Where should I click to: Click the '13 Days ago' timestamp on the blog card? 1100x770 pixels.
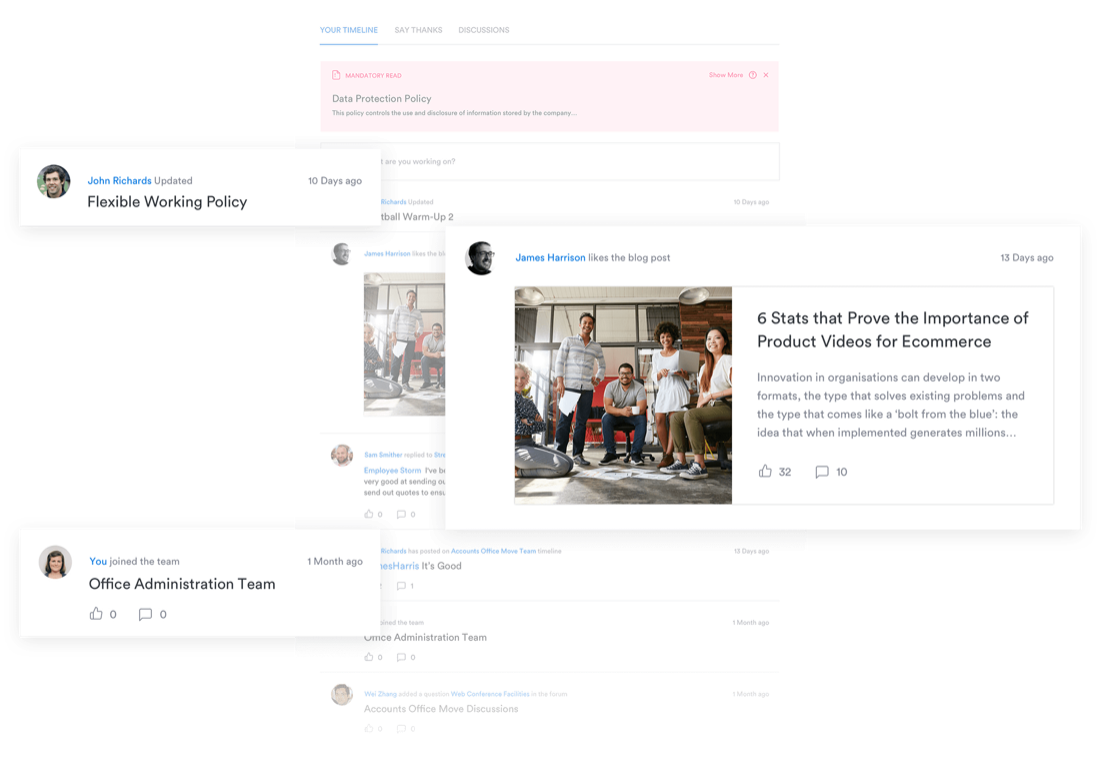coord(1026,258)
